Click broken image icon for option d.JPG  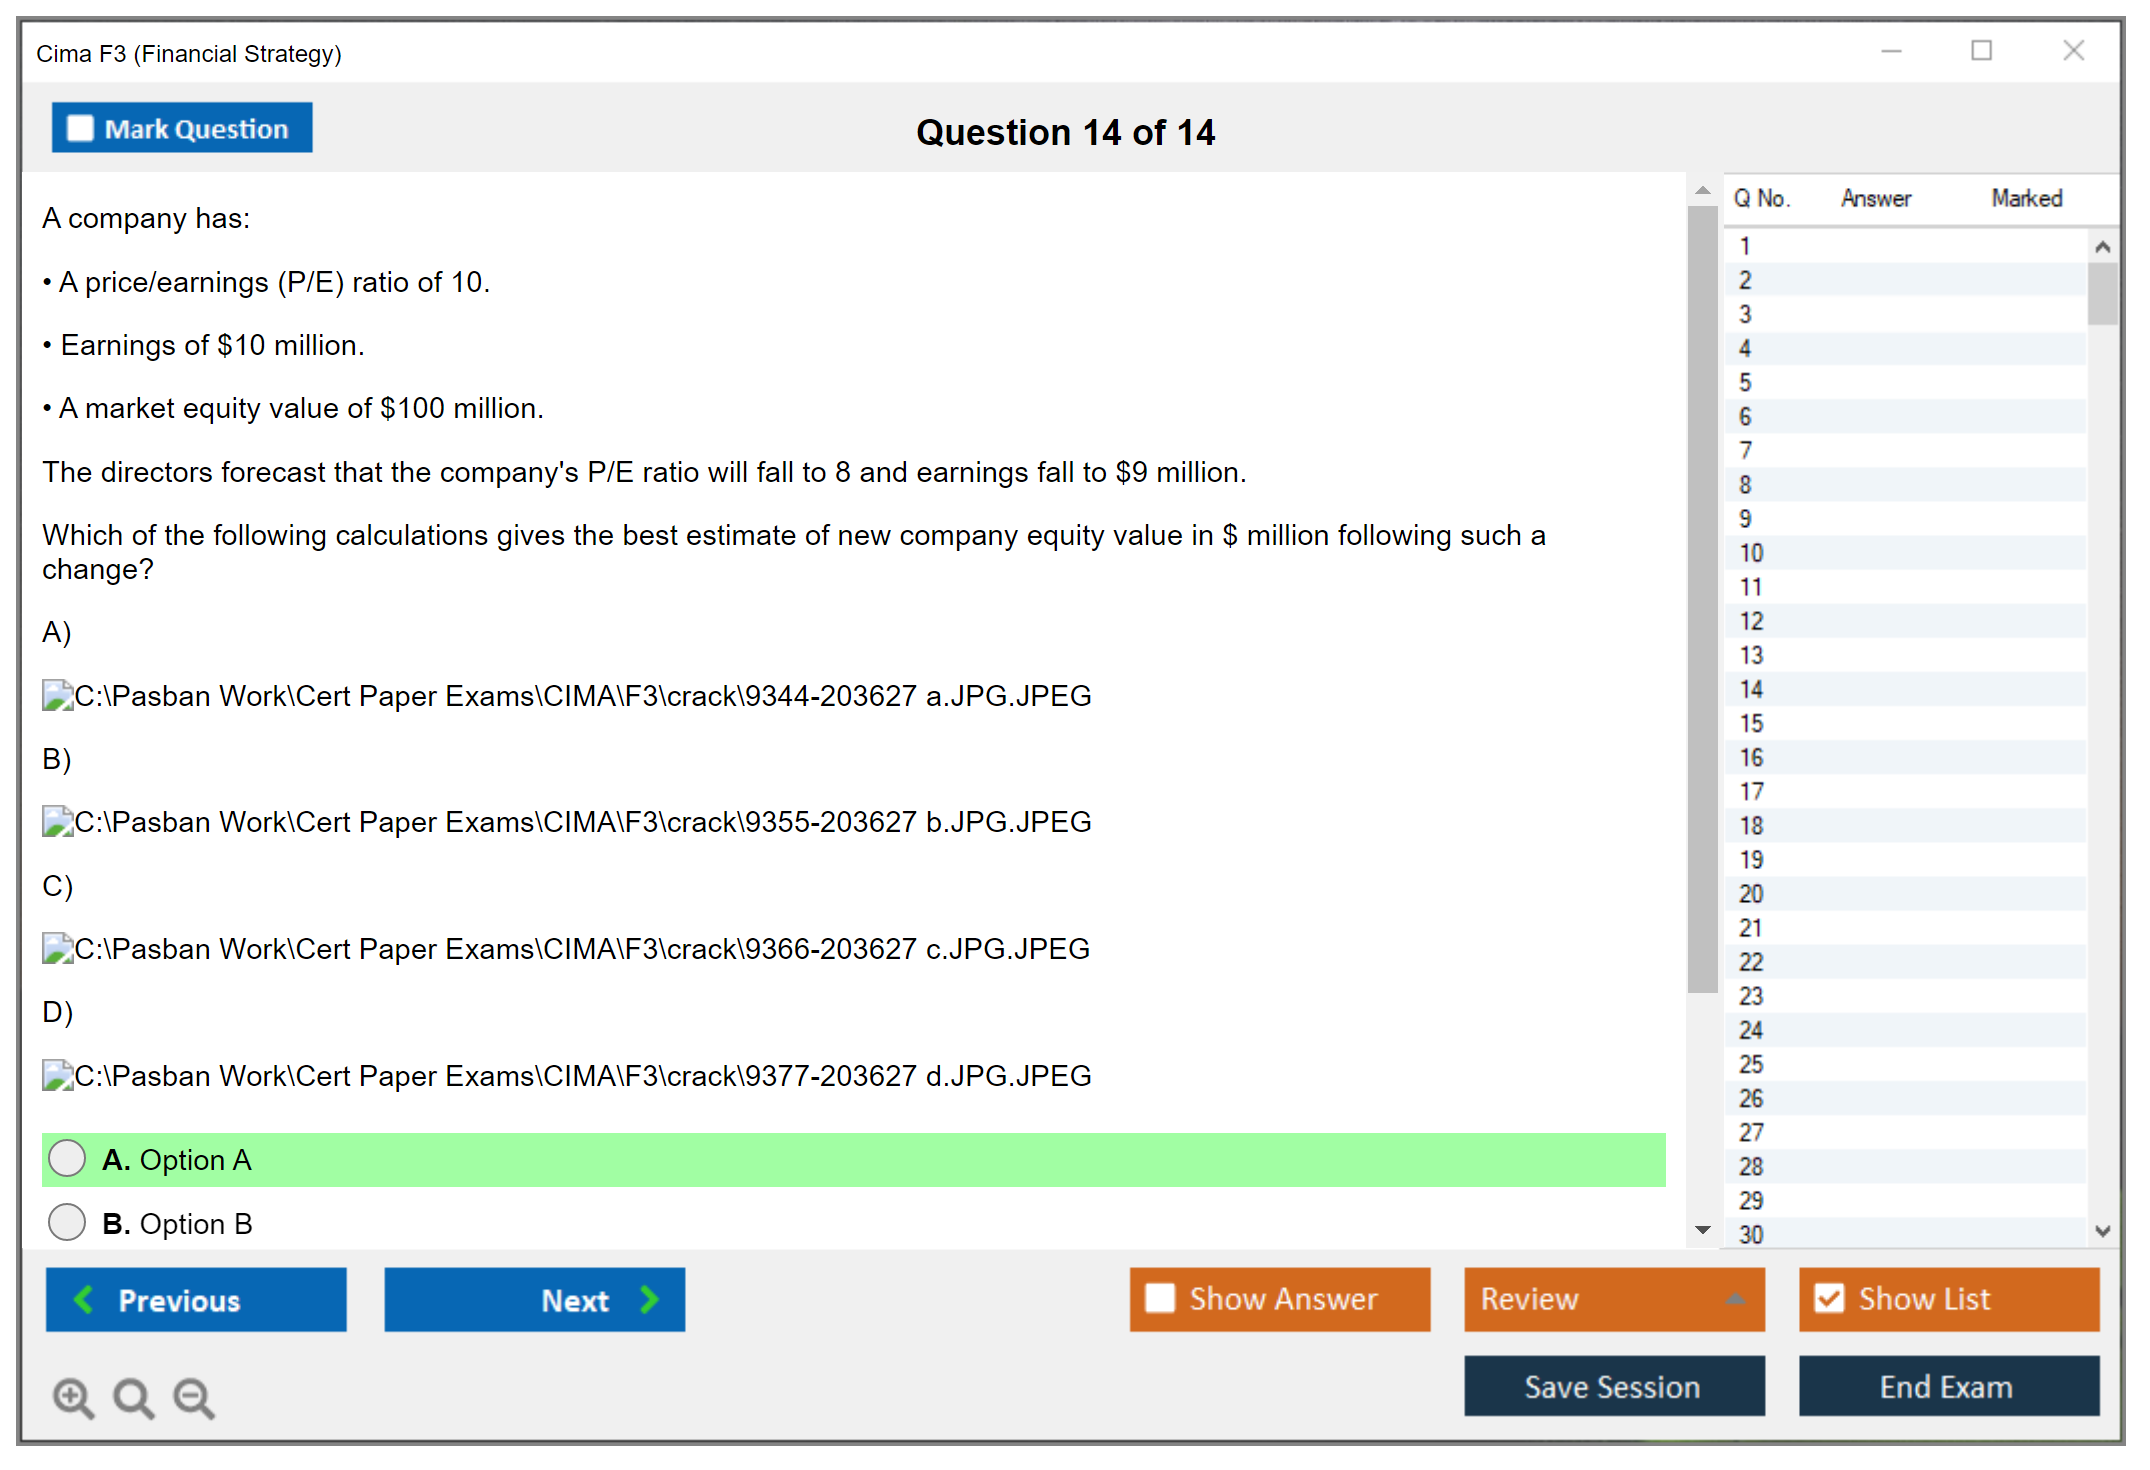tap(57, 1075)
